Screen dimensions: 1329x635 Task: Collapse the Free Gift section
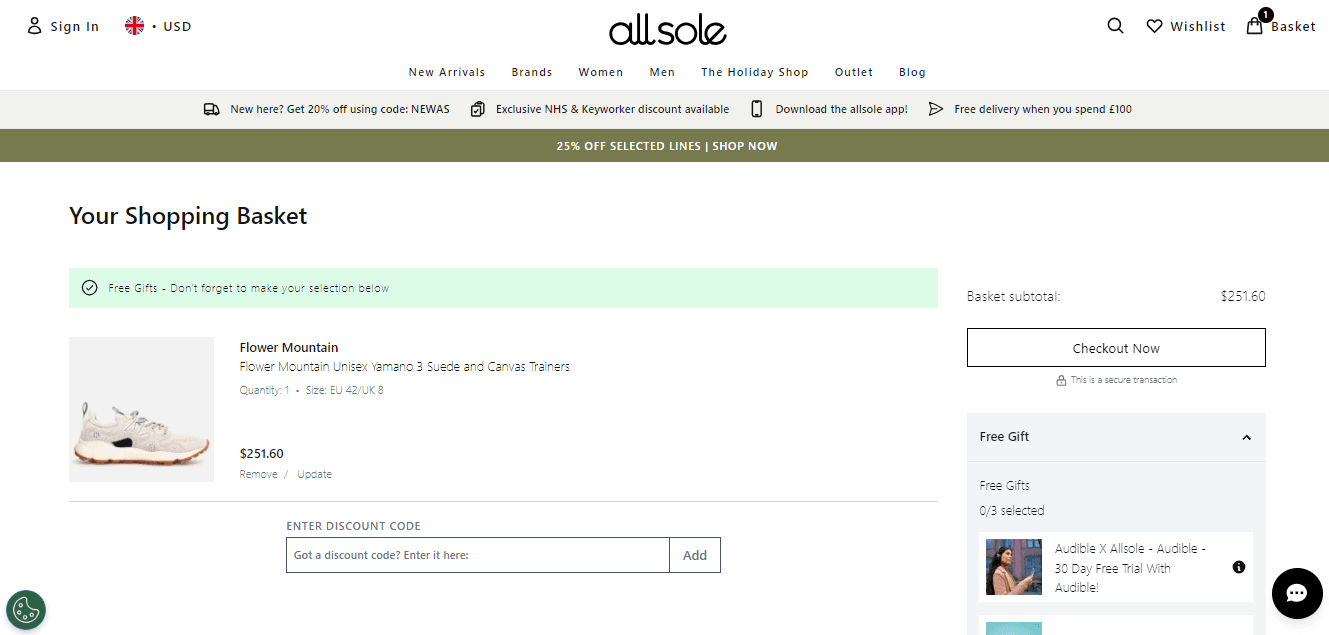point(1246,437)
